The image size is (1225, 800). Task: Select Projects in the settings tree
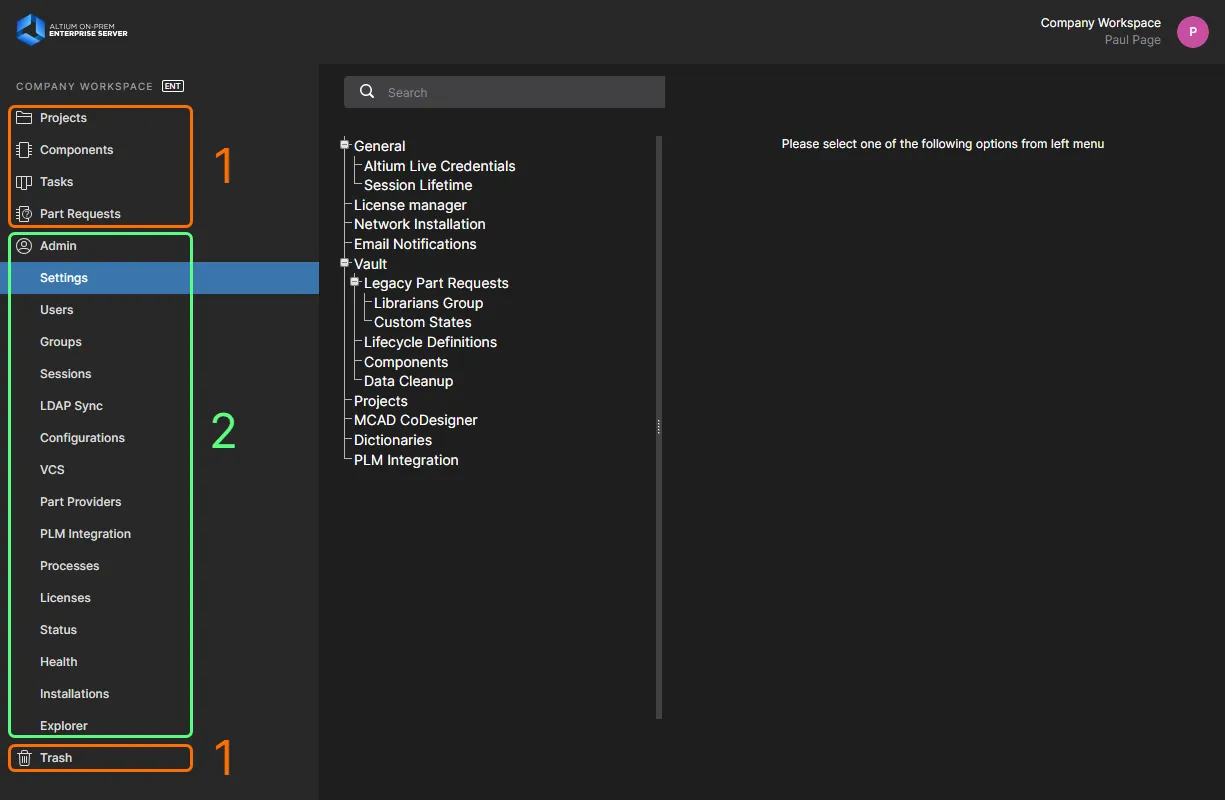[x=381, y=401]
